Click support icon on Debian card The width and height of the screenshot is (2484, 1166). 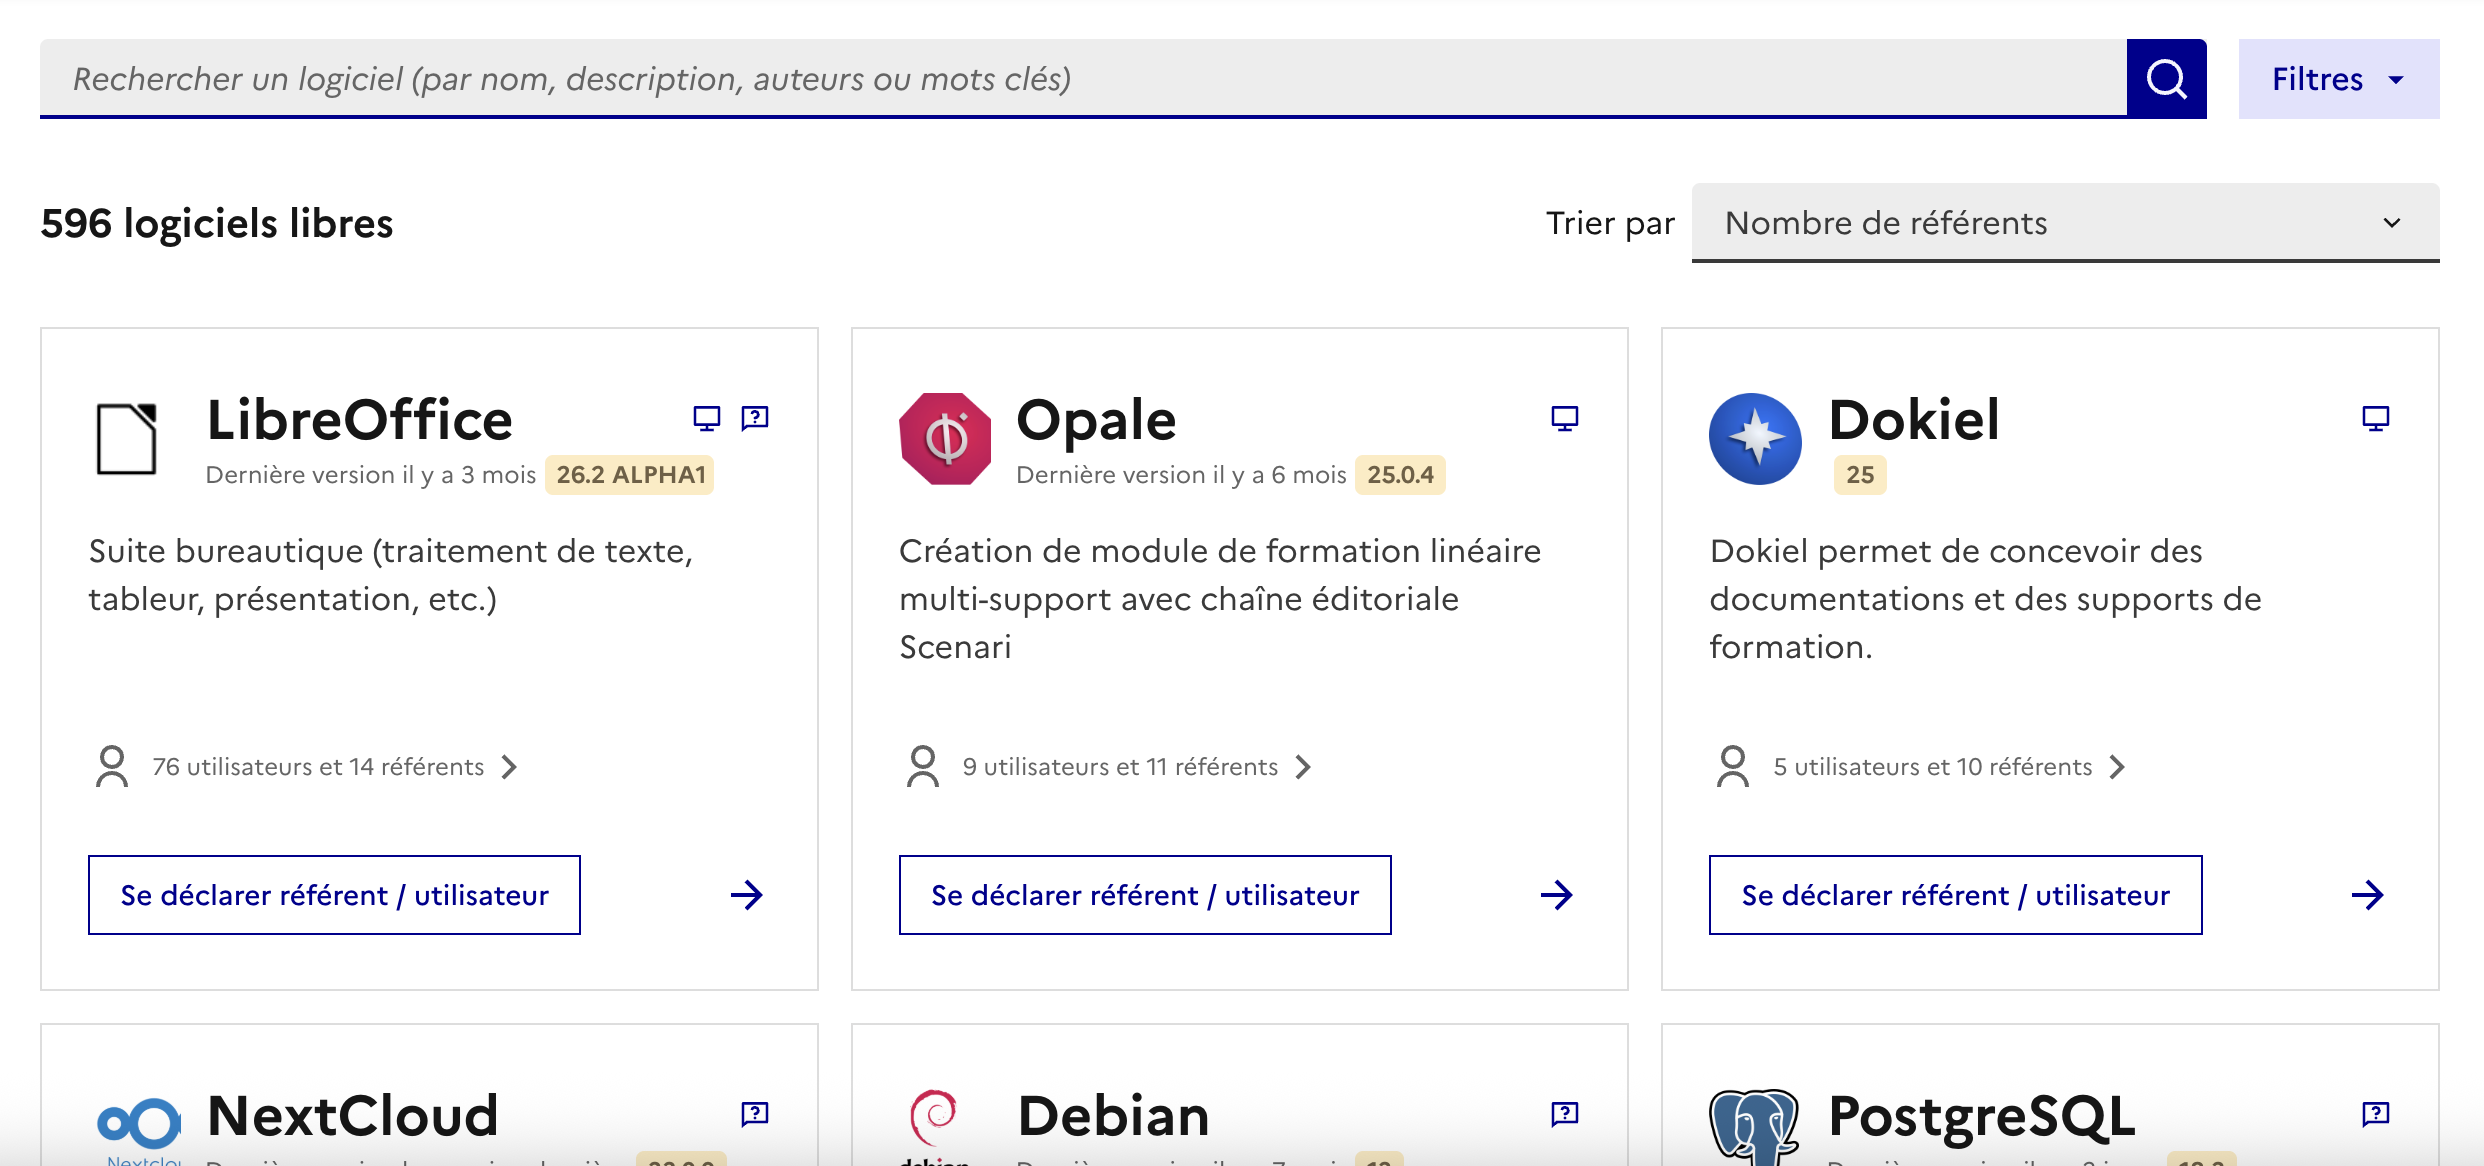[1565, 1114]
